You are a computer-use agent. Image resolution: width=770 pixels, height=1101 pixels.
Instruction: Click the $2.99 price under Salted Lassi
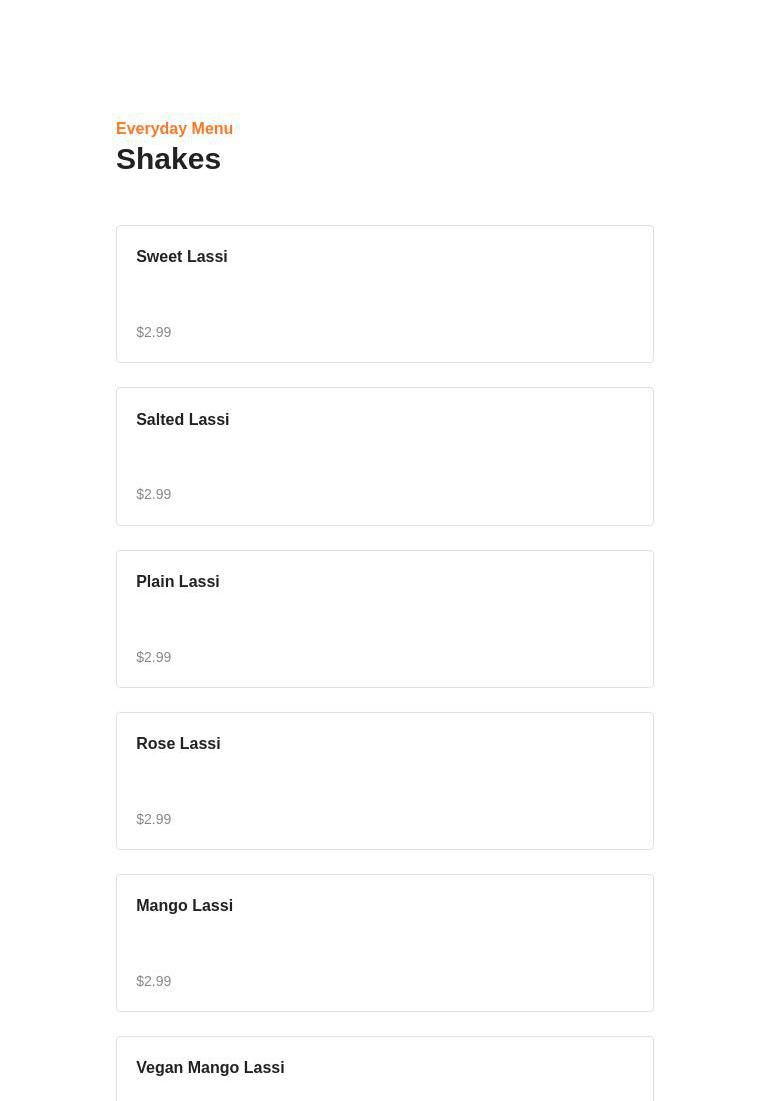pyautogui.click(x=154, y=494)
